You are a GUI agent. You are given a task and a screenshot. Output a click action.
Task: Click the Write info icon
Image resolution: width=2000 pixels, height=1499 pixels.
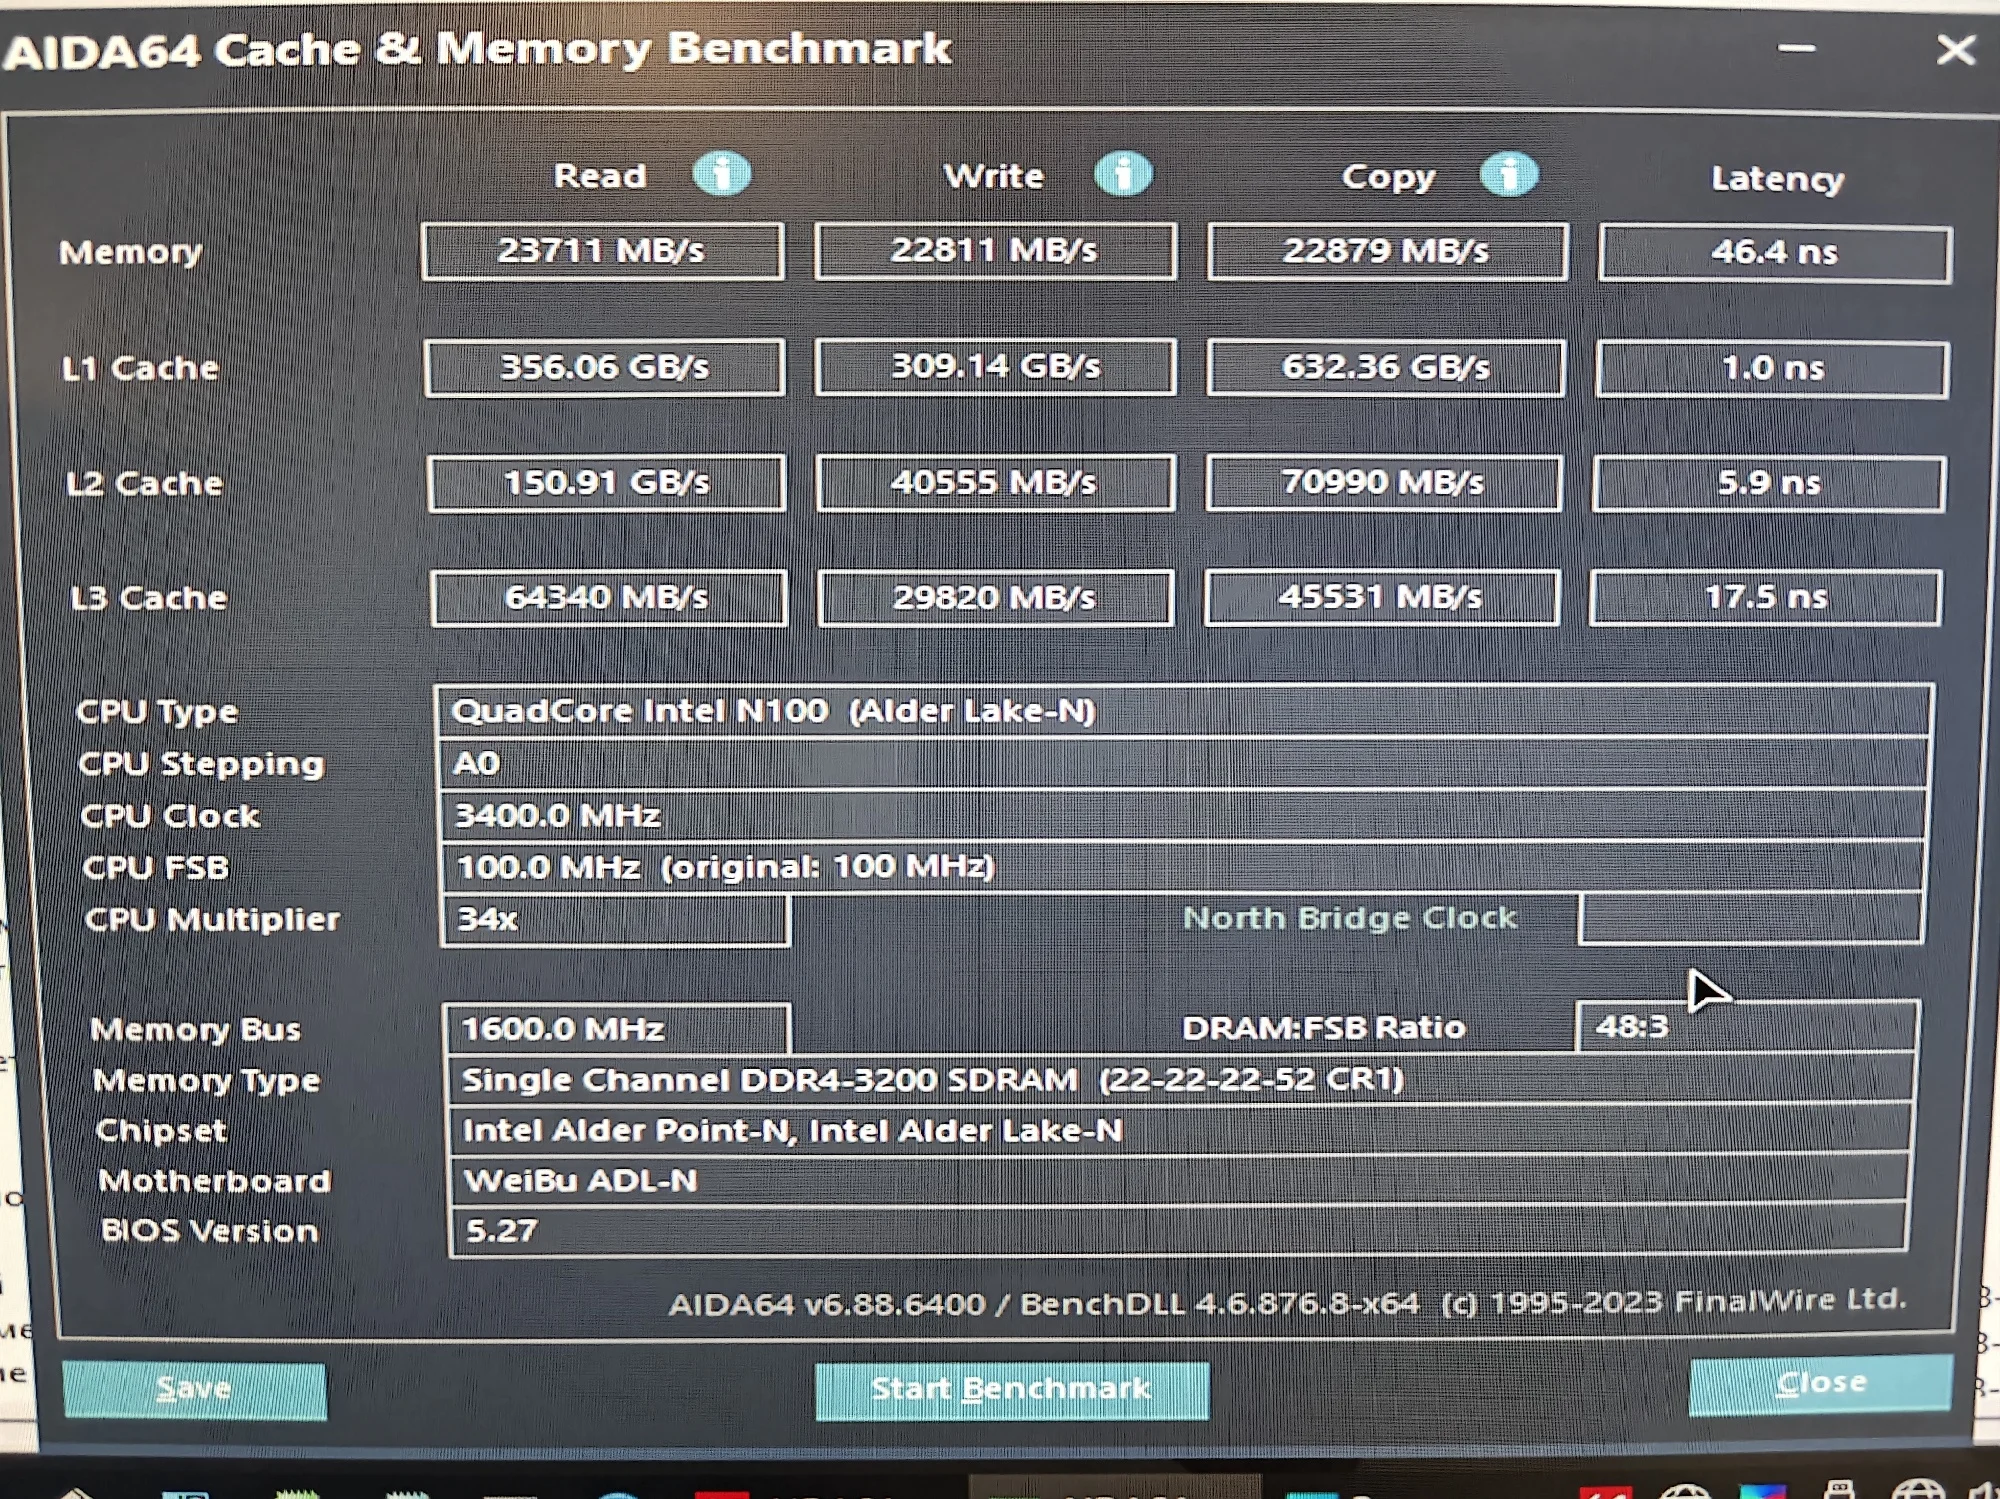tap(1122, 174)
